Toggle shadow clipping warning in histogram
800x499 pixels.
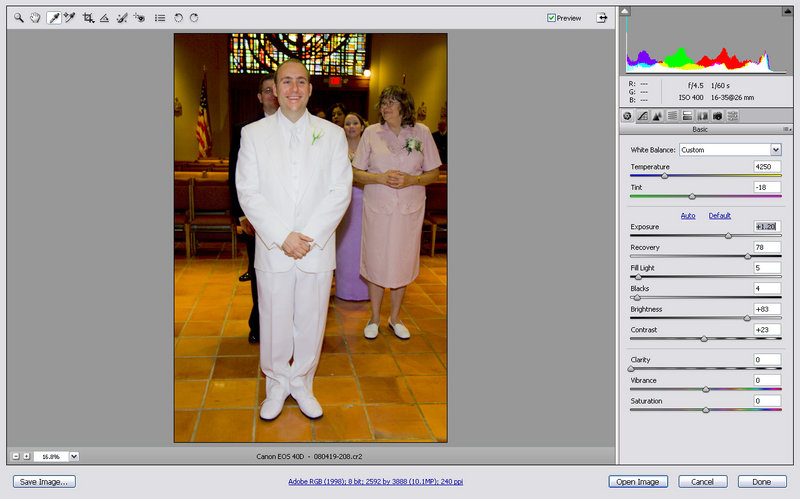[625, 11]
